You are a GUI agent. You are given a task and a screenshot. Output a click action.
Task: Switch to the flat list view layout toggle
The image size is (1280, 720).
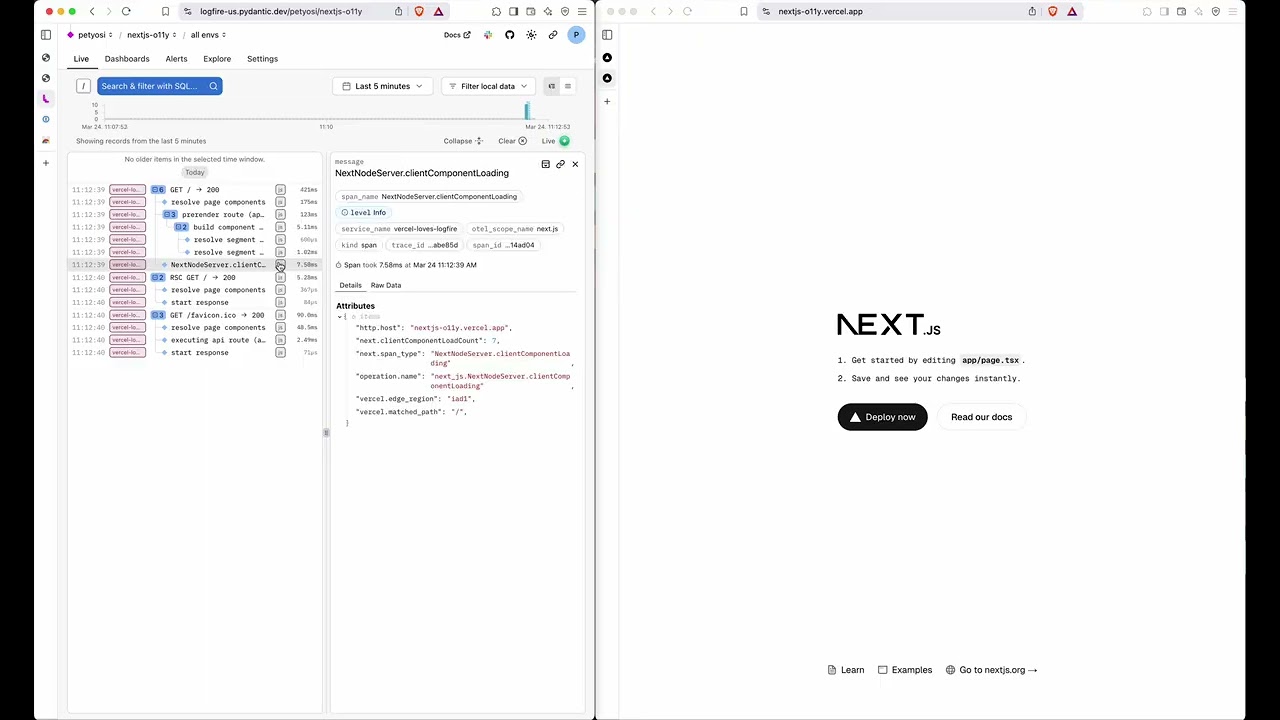pyautogui.click(x=567, y=86)
